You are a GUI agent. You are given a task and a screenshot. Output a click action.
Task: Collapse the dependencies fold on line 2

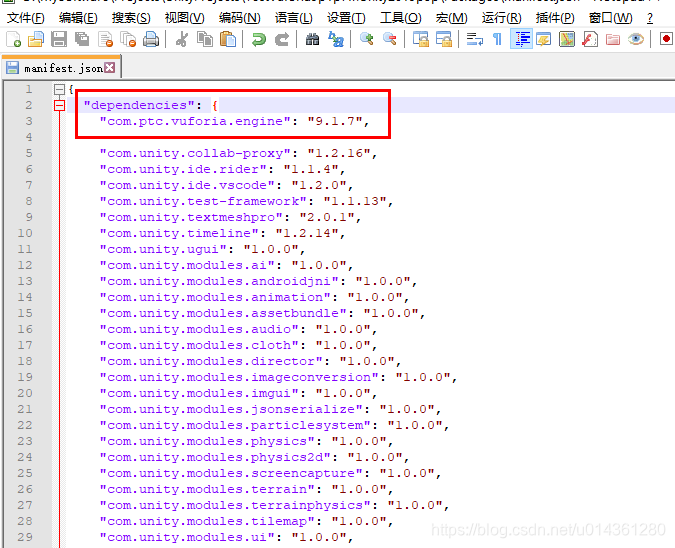coord(59,105)
